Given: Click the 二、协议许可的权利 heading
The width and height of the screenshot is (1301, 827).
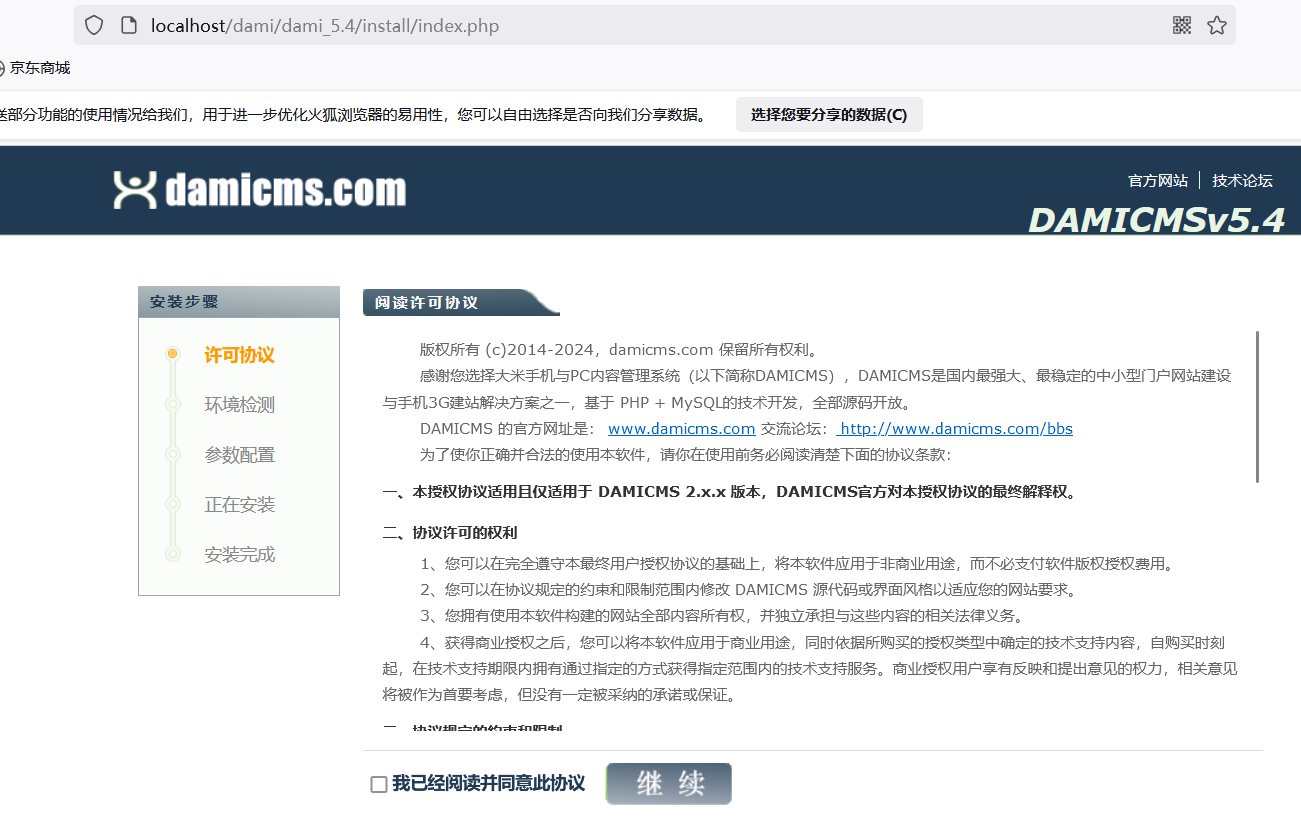Looking at the screenshot, I should (x=450, y=532).
